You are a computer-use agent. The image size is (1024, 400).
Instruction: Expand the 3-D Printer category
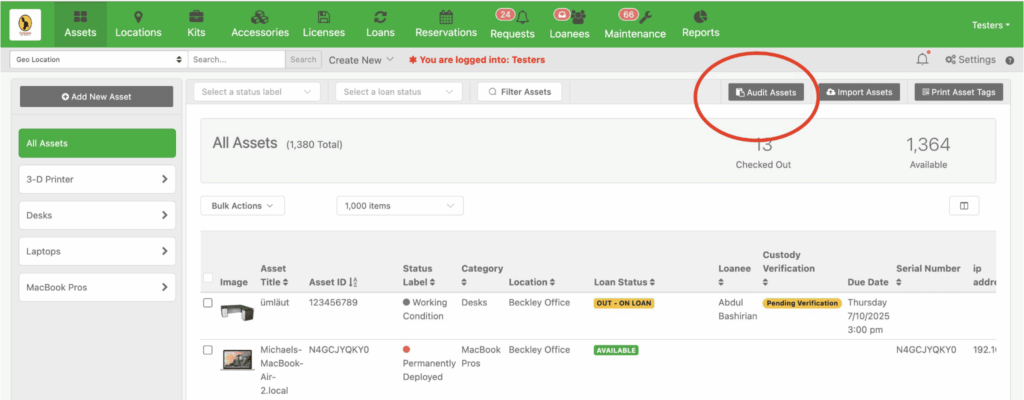click(98, 179)
